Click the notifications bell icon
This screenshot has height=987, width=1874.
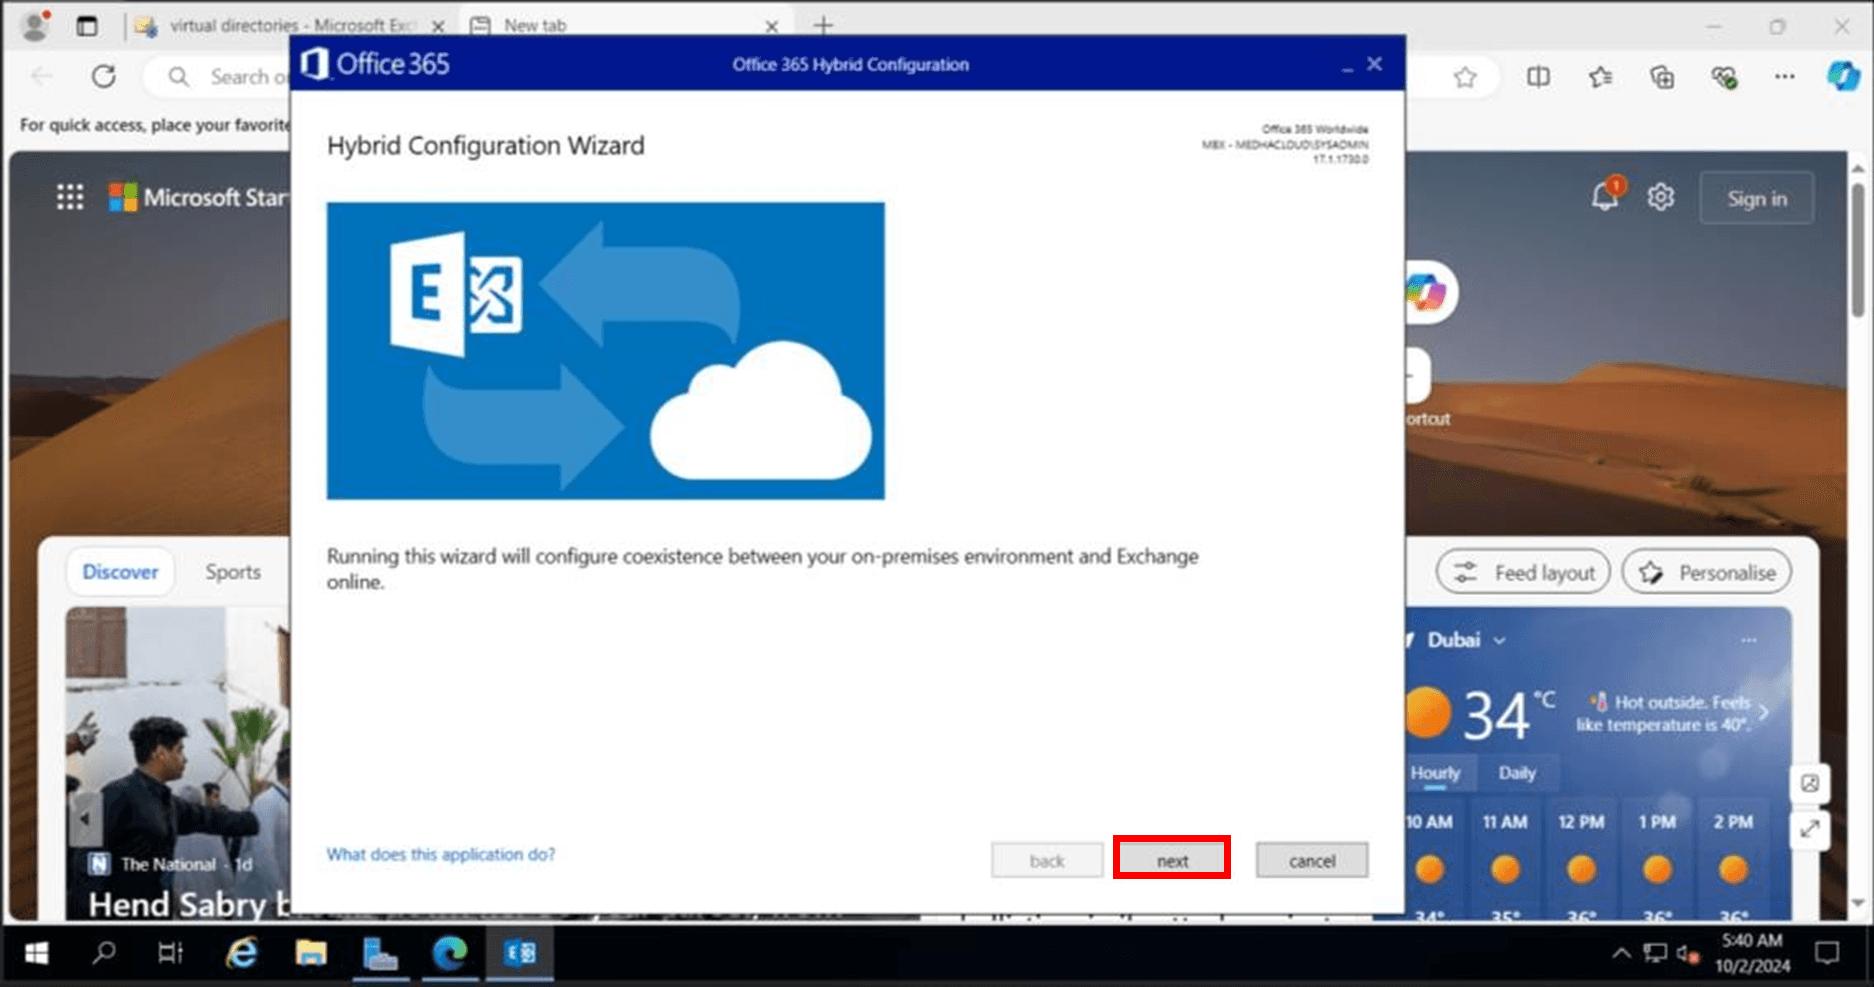pyautogui.click(x=1604, y=197)
